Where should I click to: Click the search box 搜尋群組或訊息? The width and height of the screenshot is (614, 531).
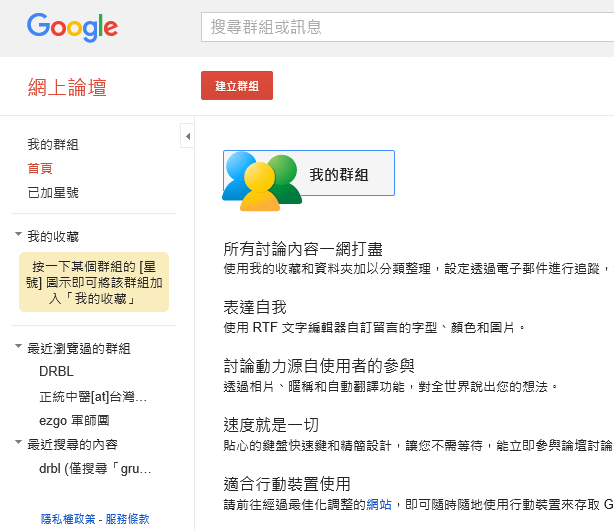(407, 27)
